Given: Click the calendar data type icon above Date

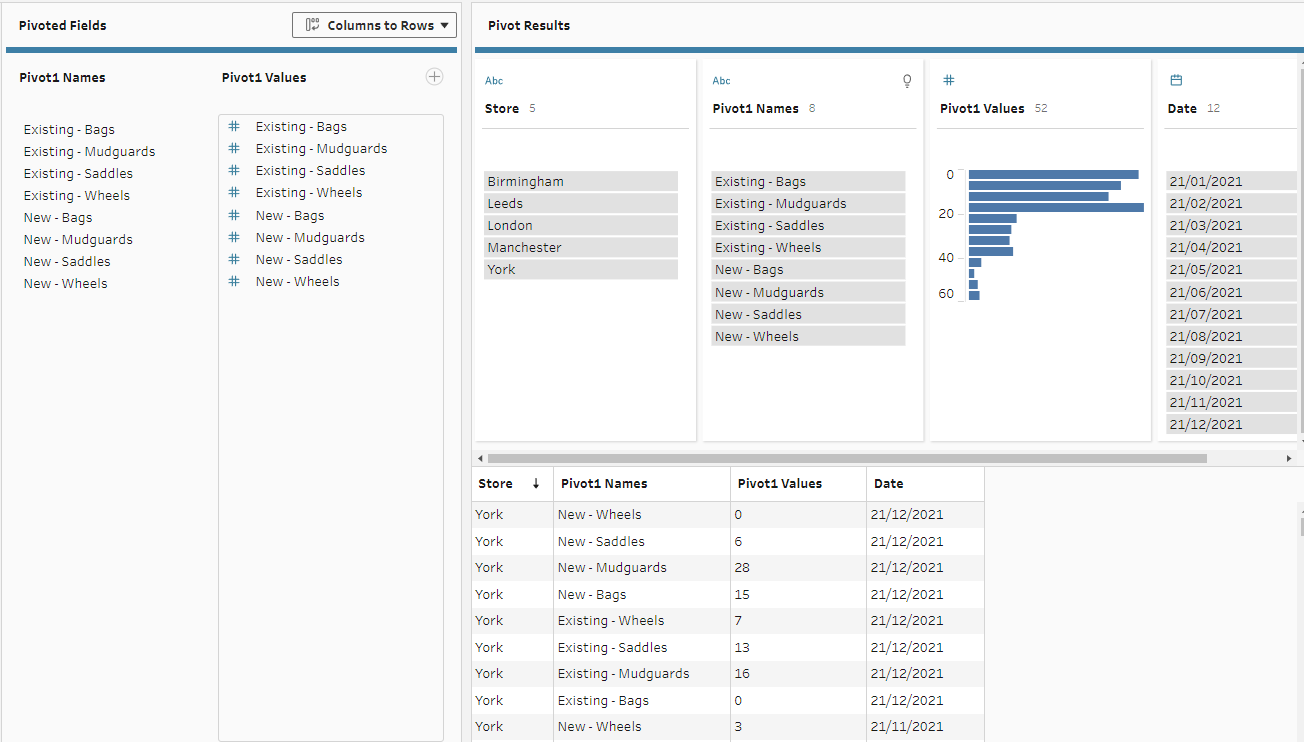Looking at the screenshot, I should [1176, 81].
